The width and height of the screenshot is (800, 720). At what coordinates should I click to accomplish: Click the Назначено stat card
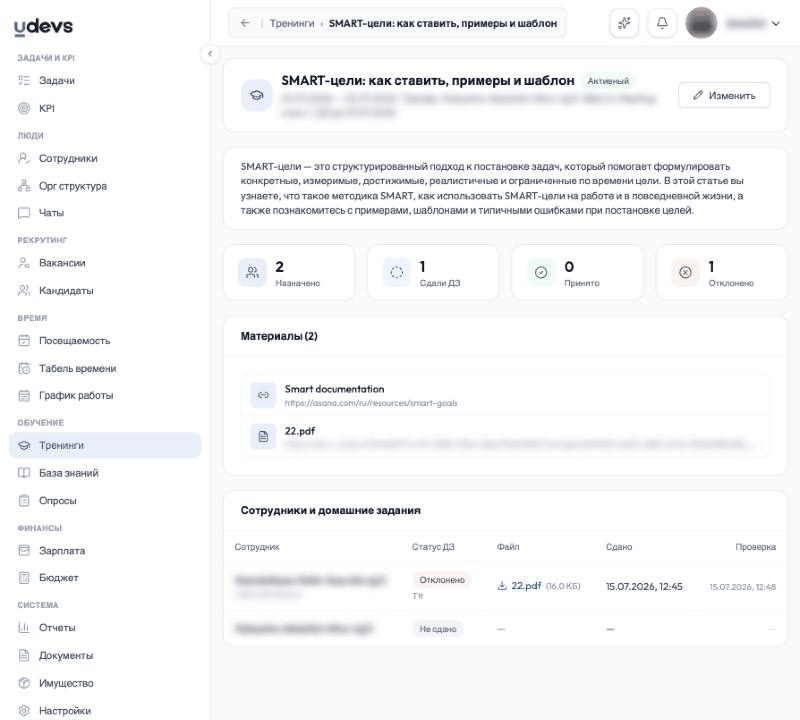tap(289, 272)
